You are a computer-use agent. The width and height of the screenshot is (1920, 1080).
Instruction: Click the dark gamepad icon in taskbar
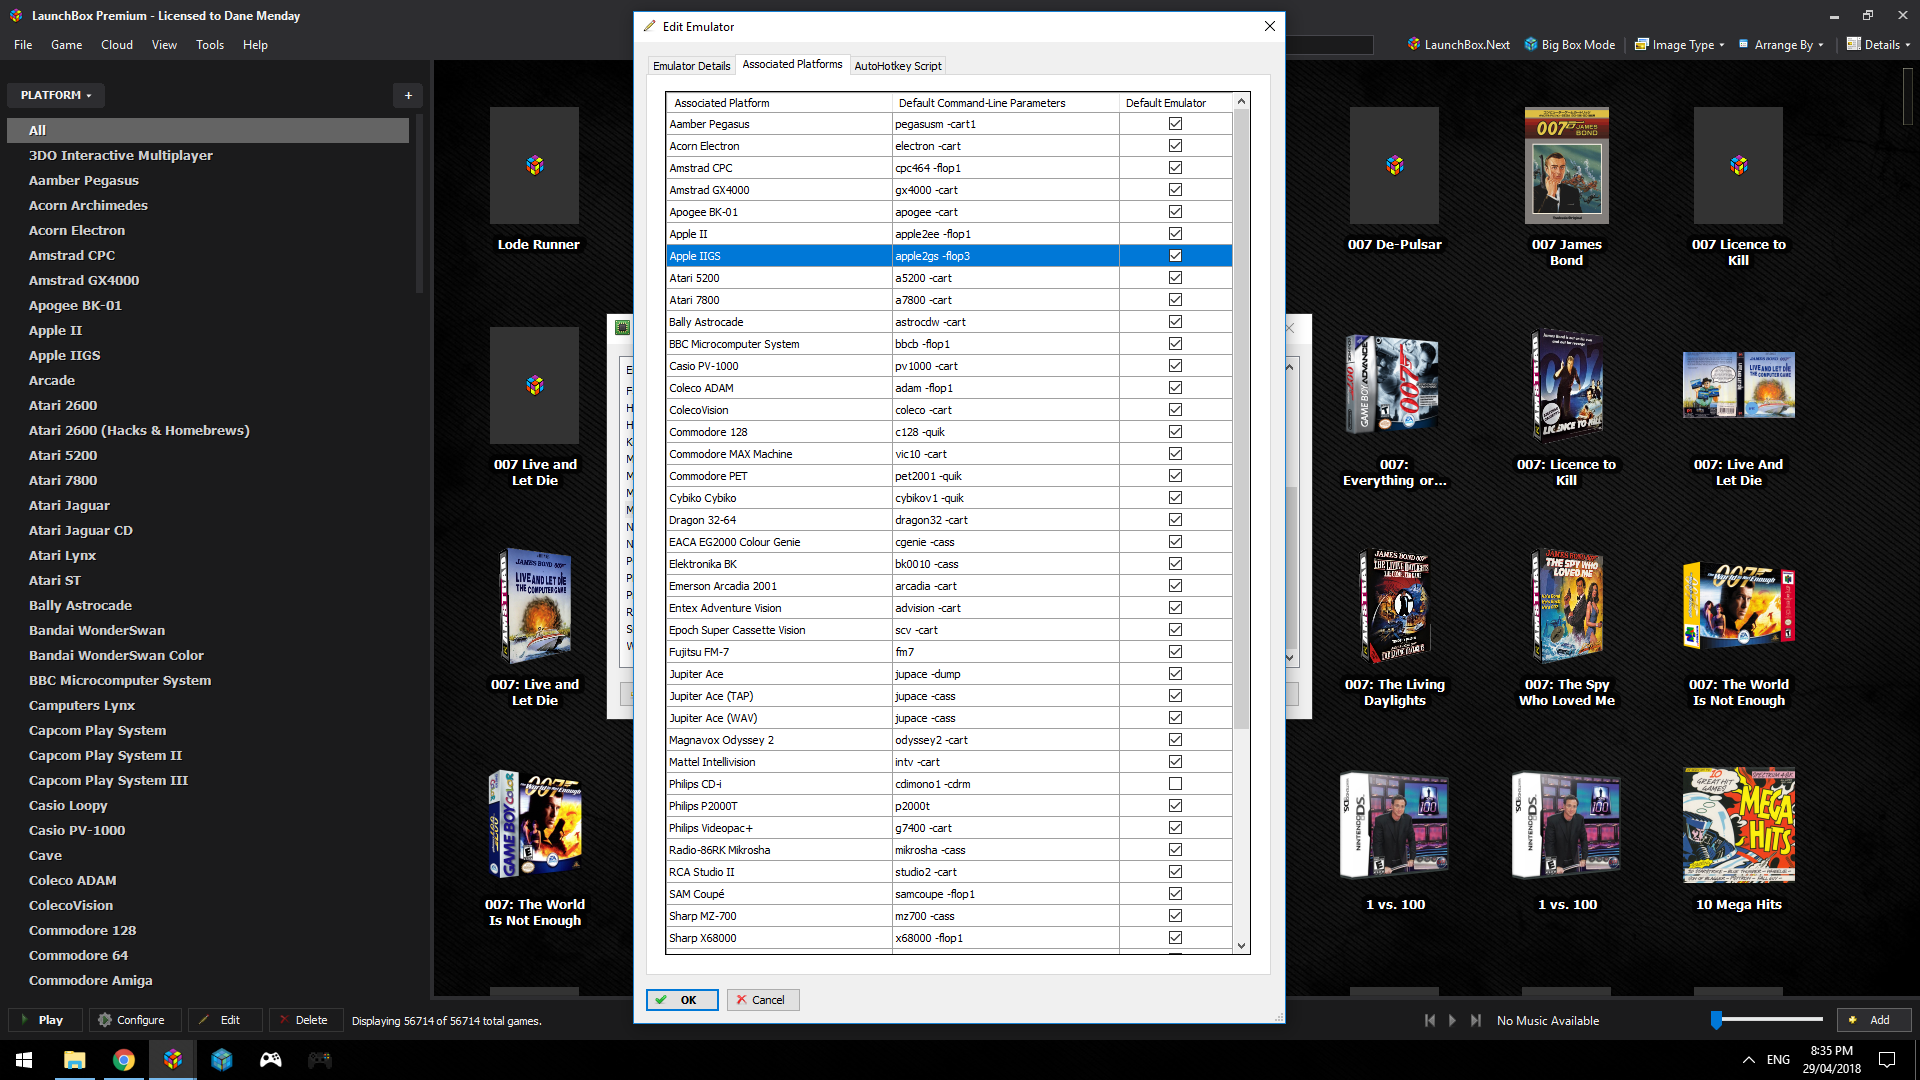coord(319,1060)
